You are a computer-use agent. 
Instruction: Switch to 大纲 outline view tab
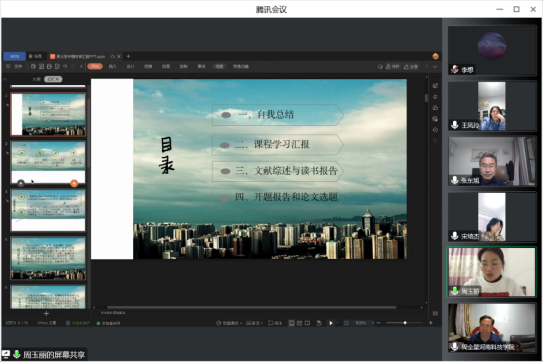(x=36, y=79)
